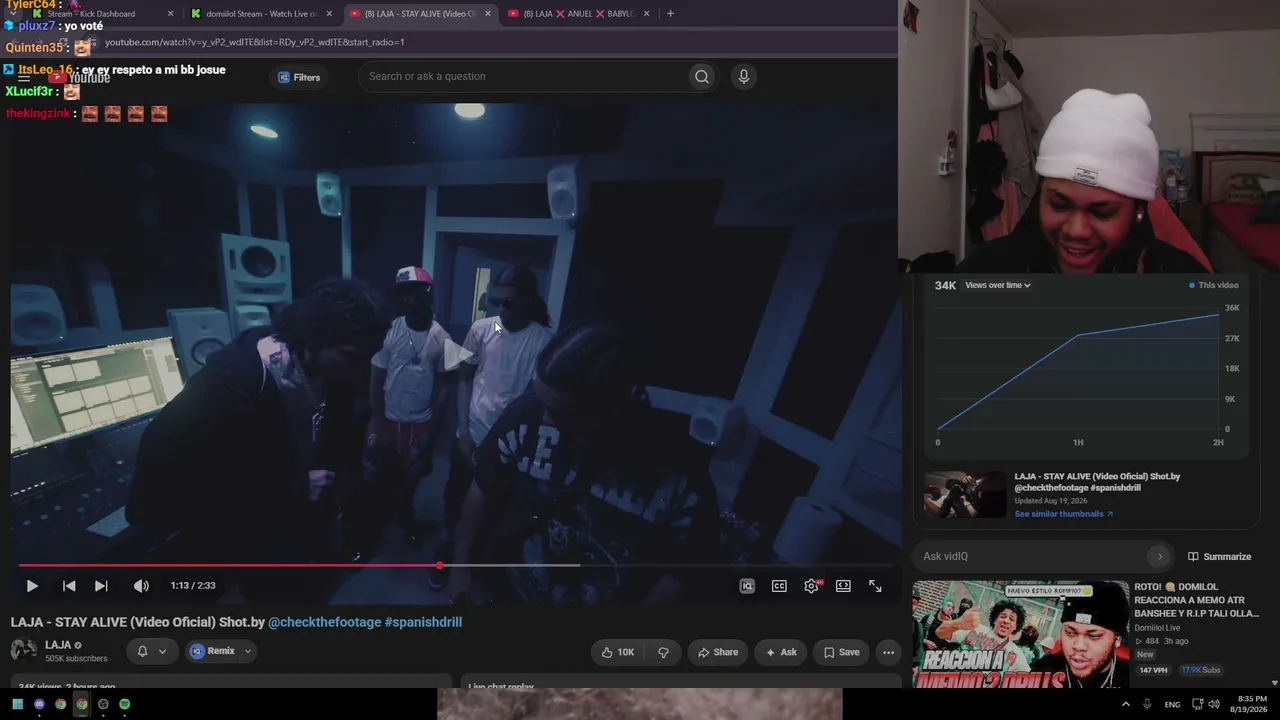Click the 'This video' chart legend

[x=1213, y=285]
